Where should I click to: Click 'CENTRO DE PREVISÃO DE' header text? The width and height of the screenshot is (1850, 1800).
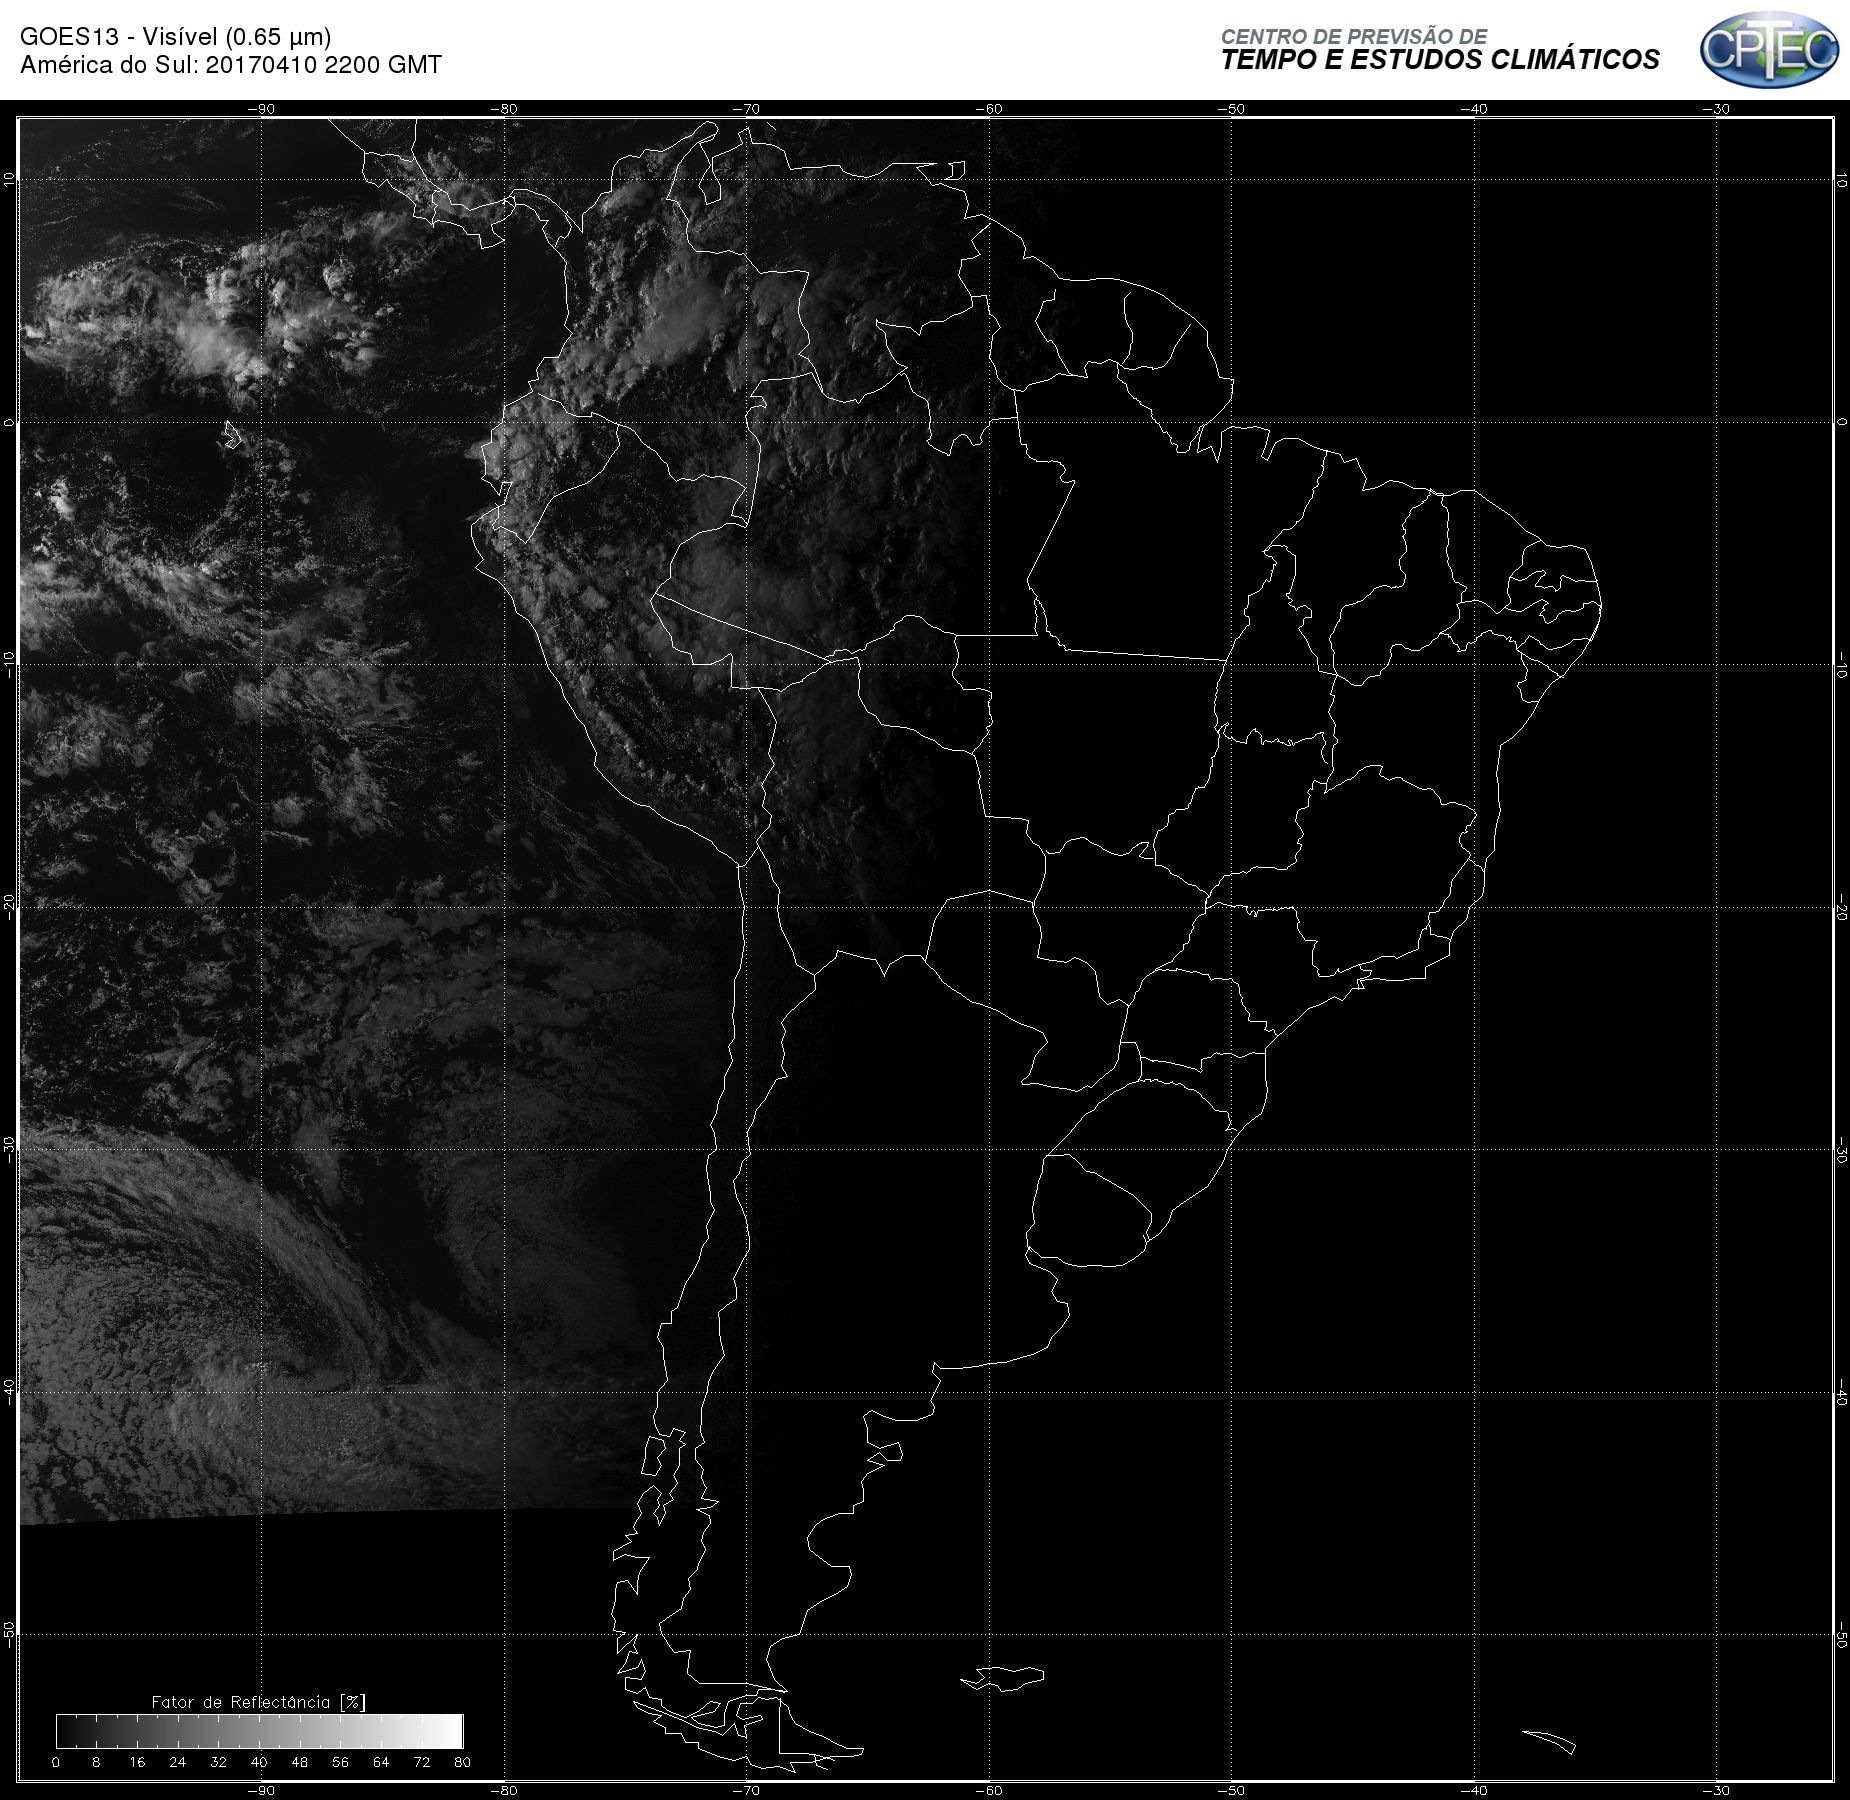click(x=1354, y=36)
